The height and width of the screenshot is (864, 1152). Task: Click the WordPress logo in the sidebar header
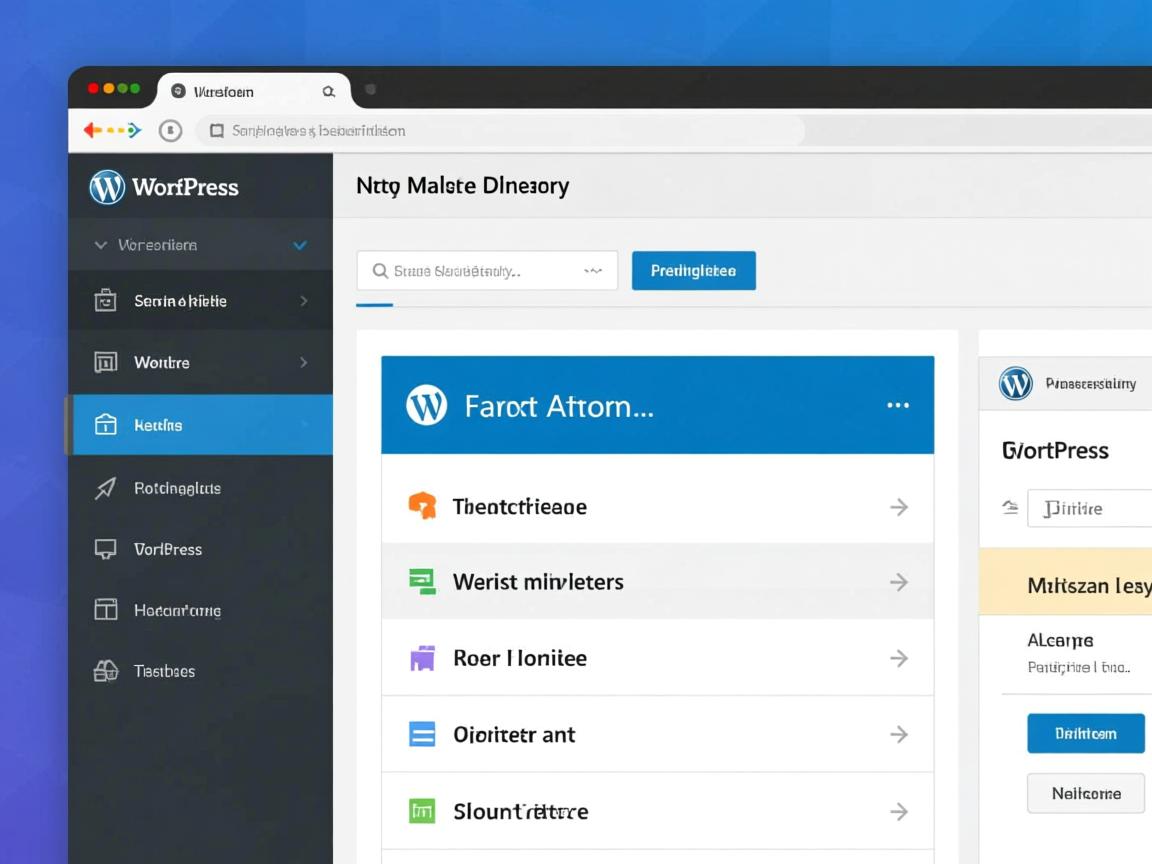pos(107,187)
